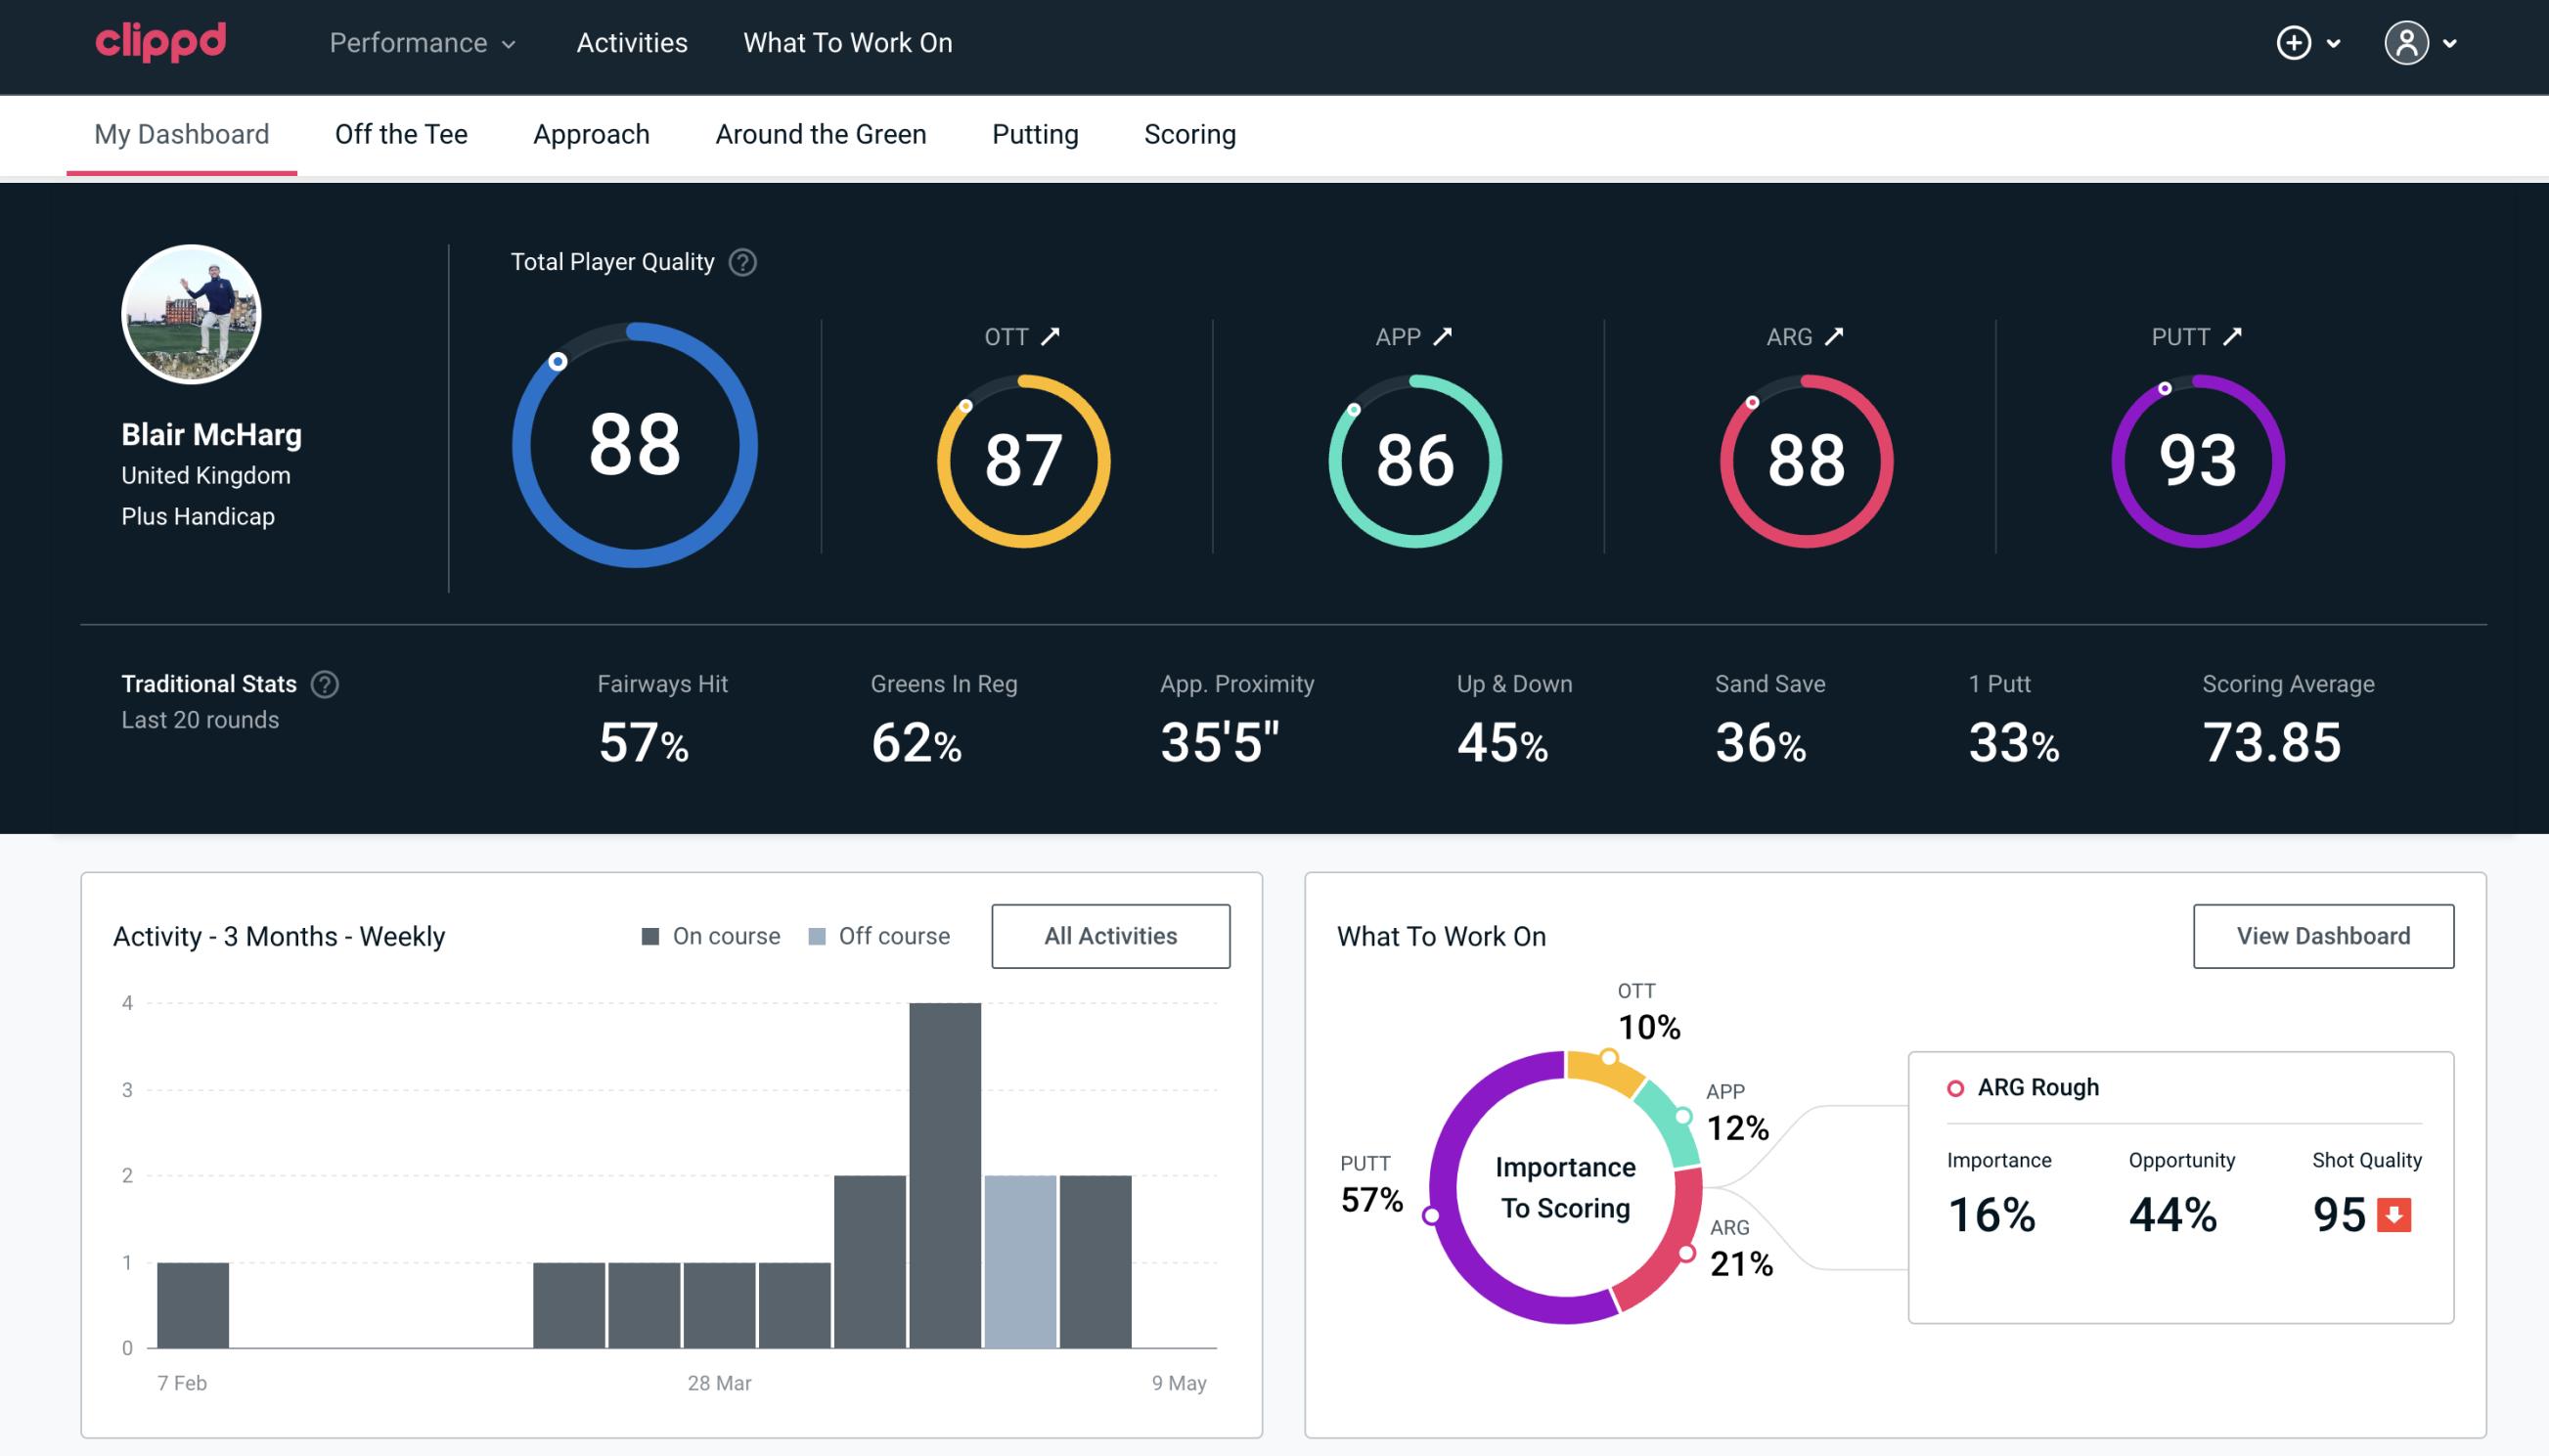
Task: Select the Putting tab
Action: [x=1035, y=133]
